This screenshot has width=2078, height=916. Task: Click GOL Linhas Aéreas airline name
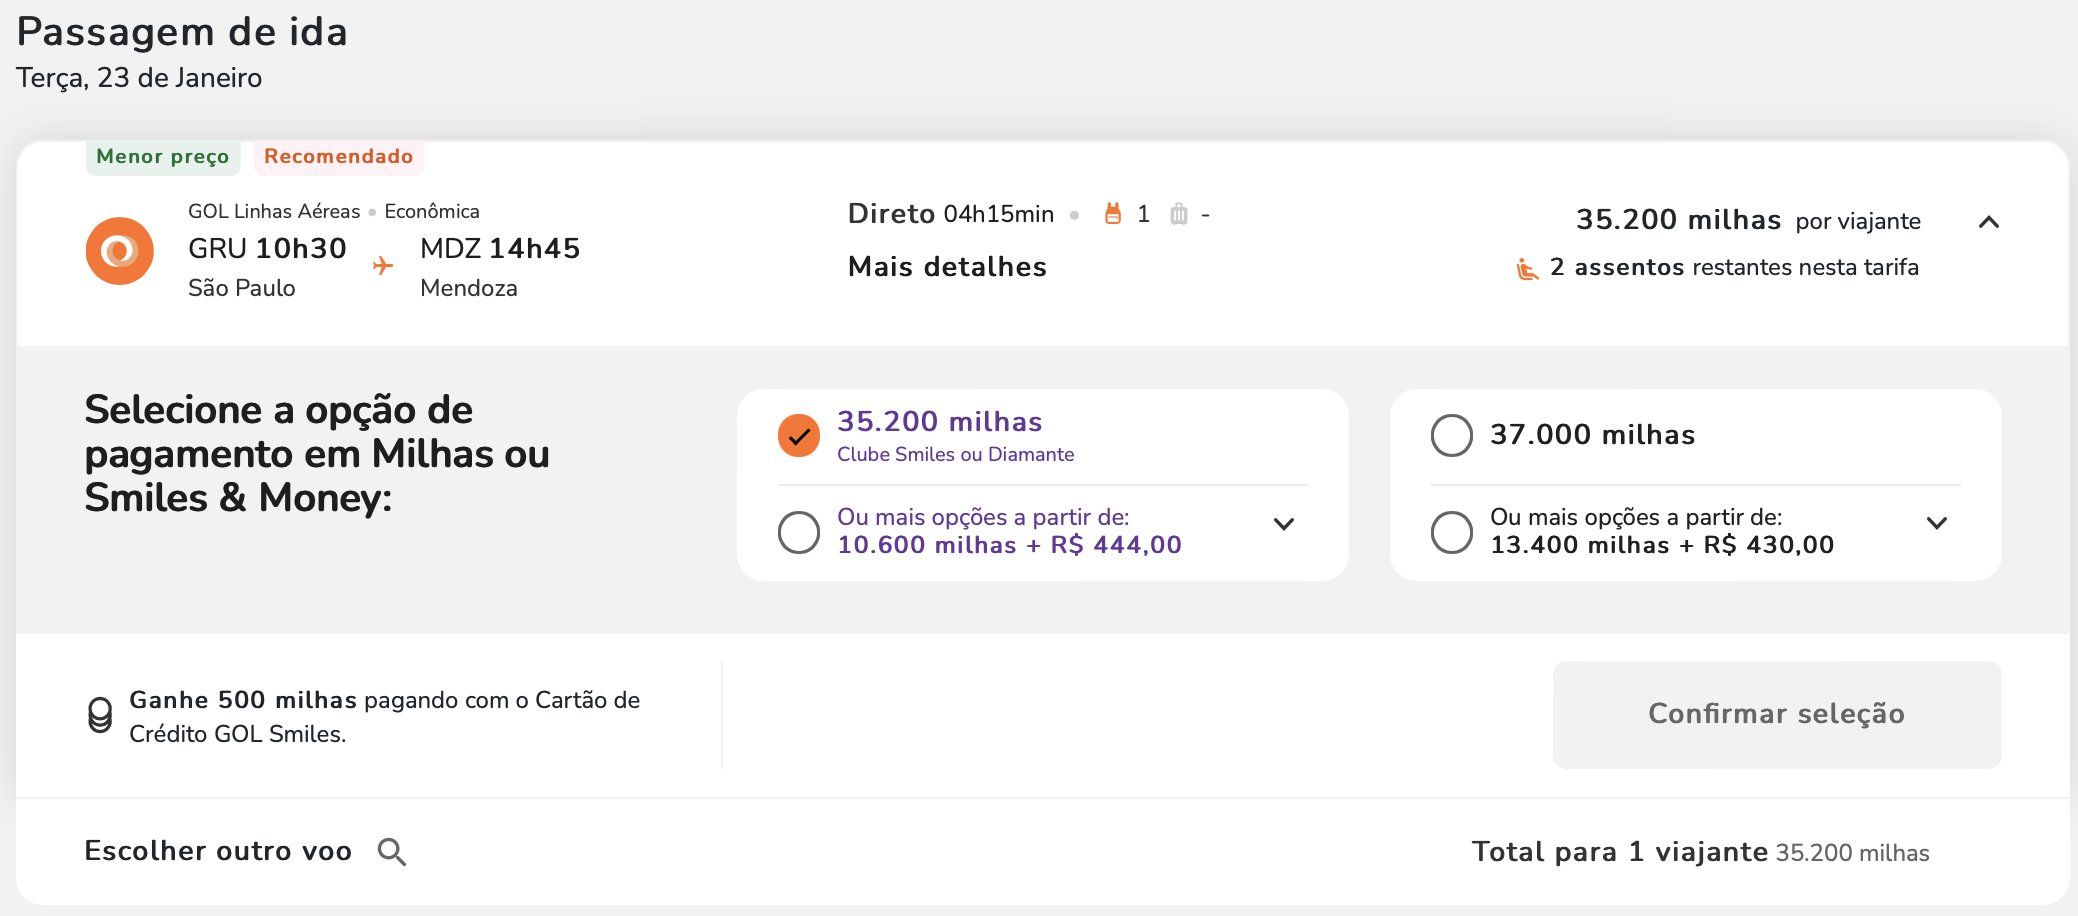[x=274, y=211]
